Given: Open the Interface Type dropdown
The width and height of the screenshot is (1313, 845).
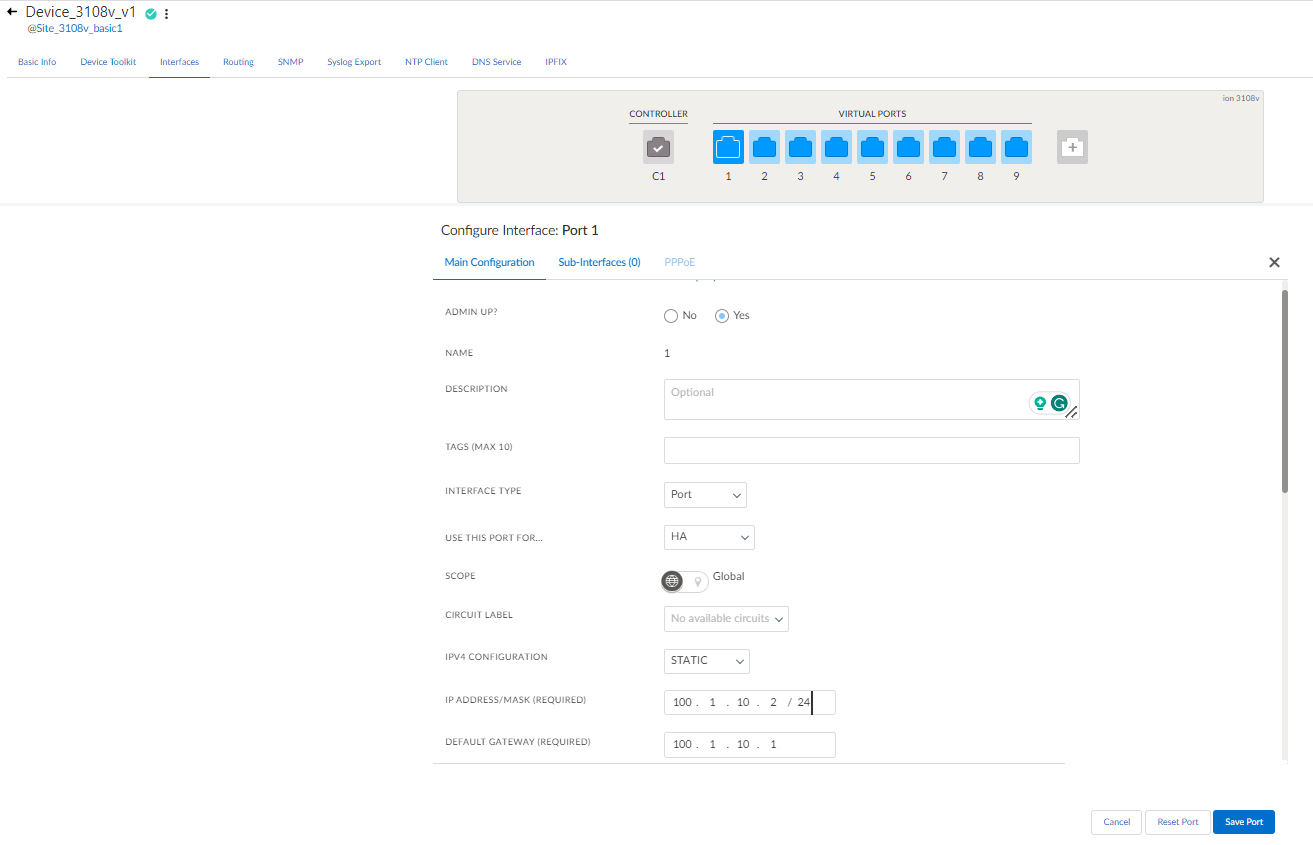Looking at the screenshot, I should (x=705, y=495).
